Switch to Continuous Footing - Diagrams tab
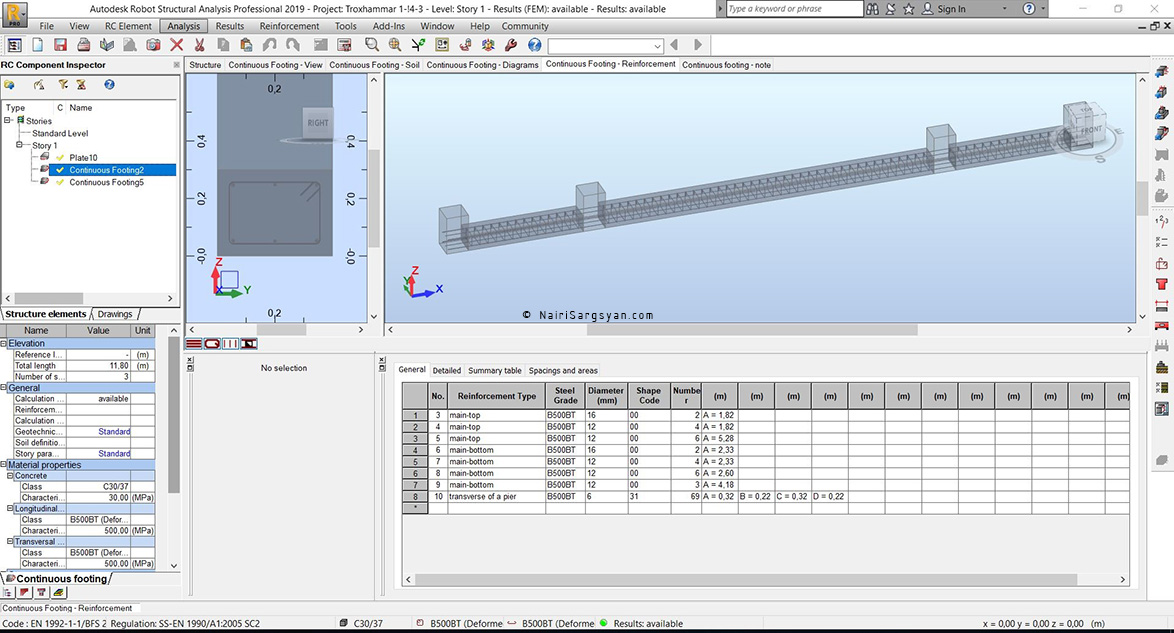 click(482, 65)
